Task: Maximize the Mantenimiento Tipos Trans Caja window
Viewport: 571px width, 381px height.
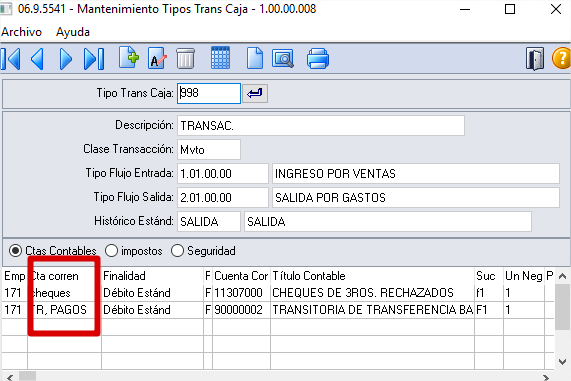Action: 510,9
